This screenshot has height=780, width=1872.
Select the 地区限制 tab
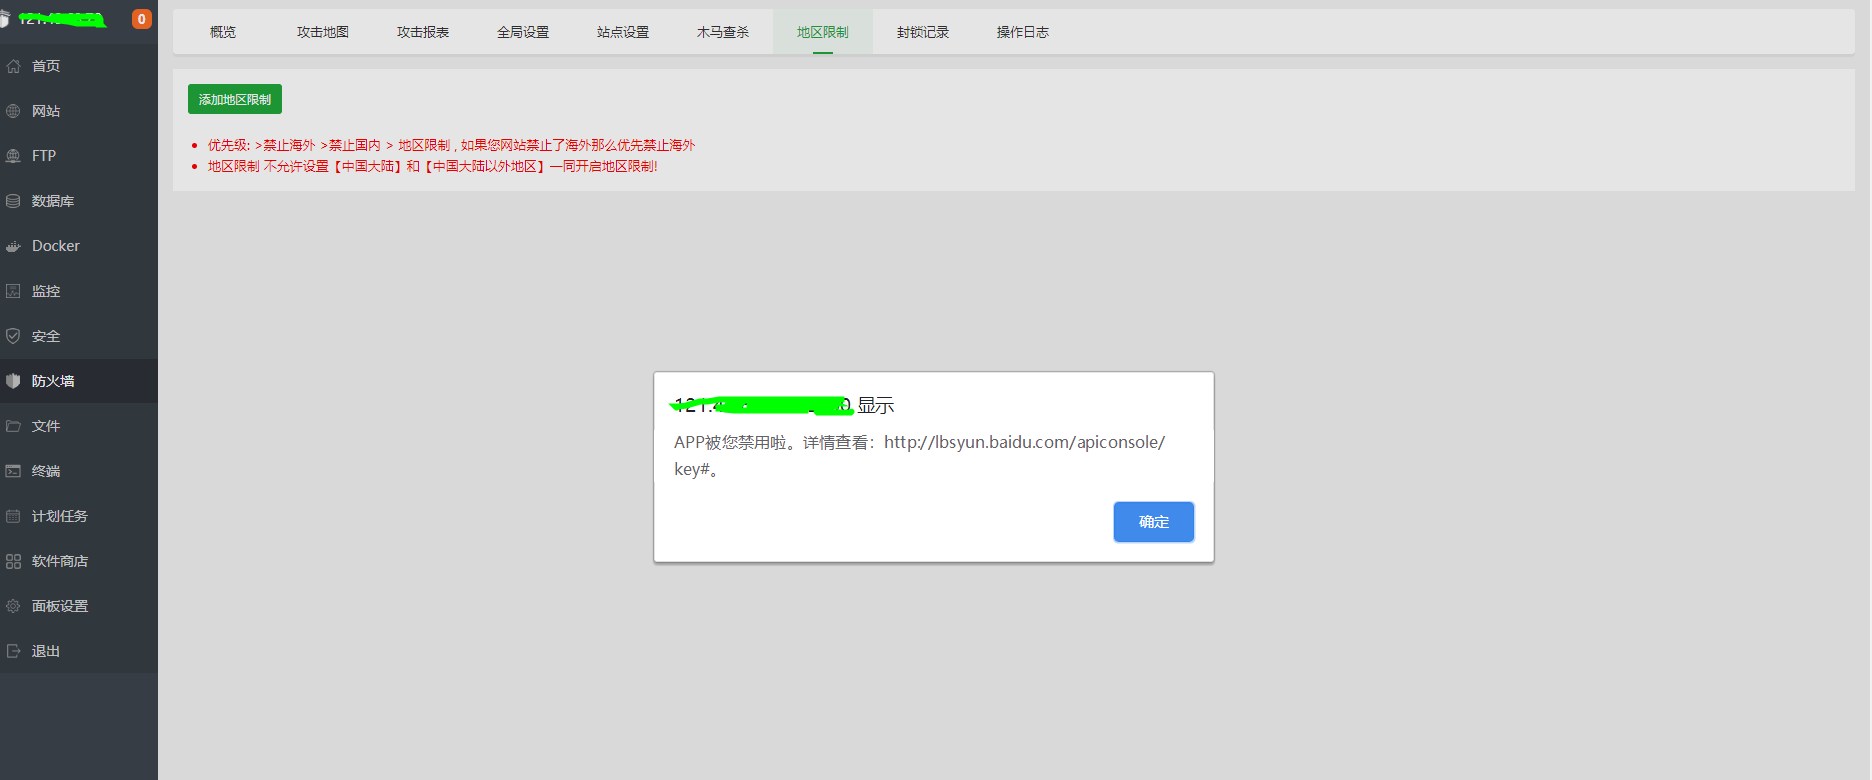pyautogui.click(x=823, y=32)
